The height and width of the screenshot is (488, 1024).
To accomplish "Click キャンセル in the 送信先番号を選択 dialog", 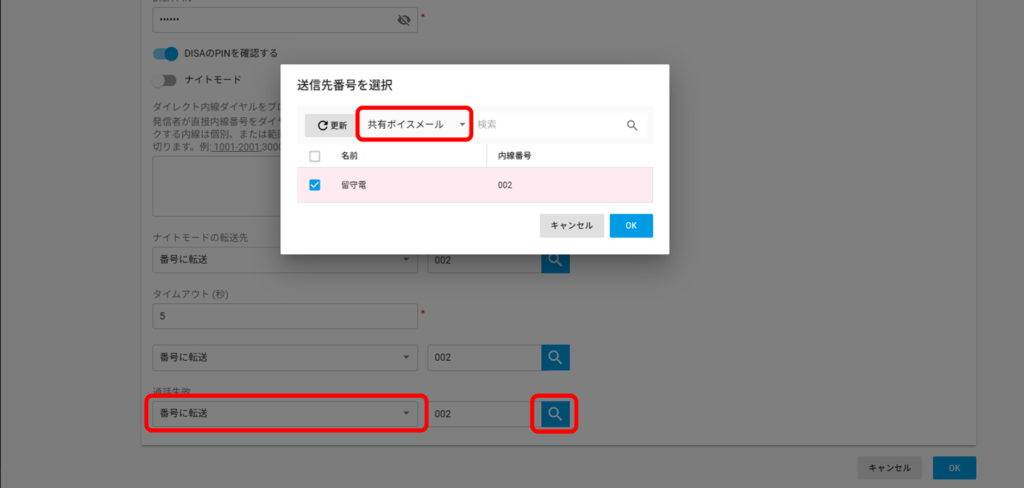I will pyautogui.click(x=572, y=226).
